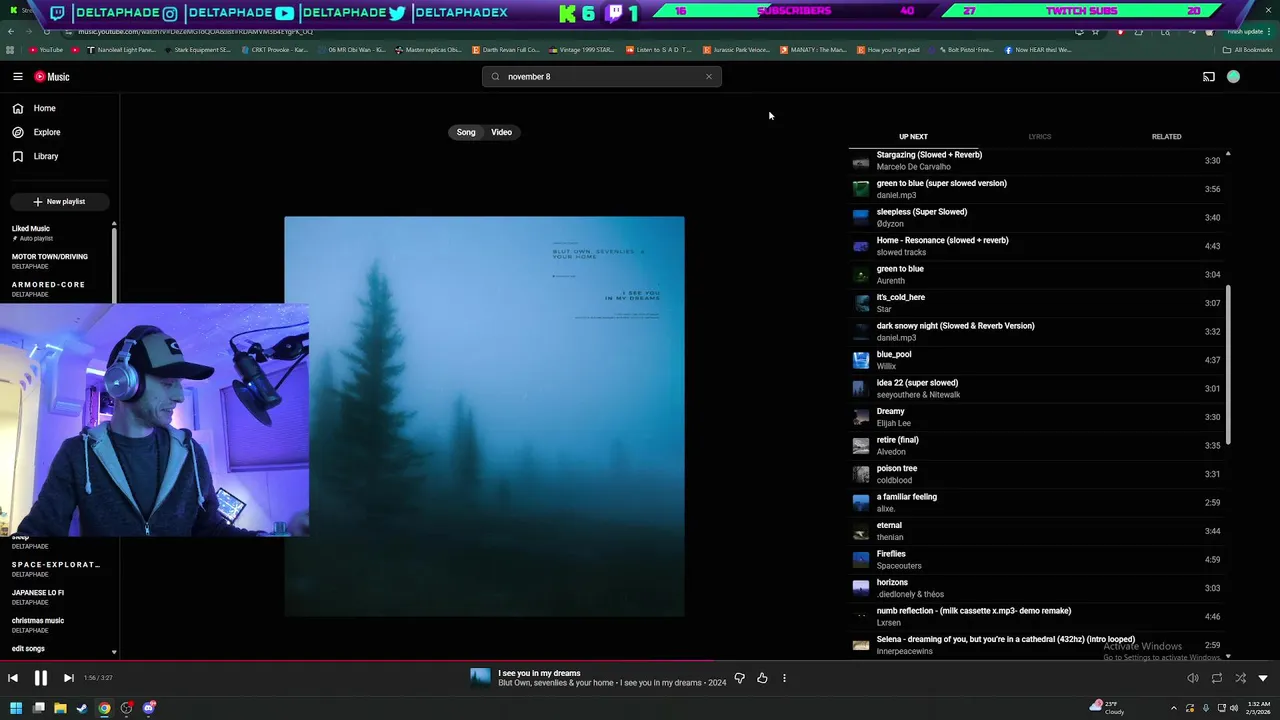Image resolution: width=1280 pixels, height=720 pixels.
Task: Like I see you in my dreams
Action: pyautogui.click(x=762, y=678)
